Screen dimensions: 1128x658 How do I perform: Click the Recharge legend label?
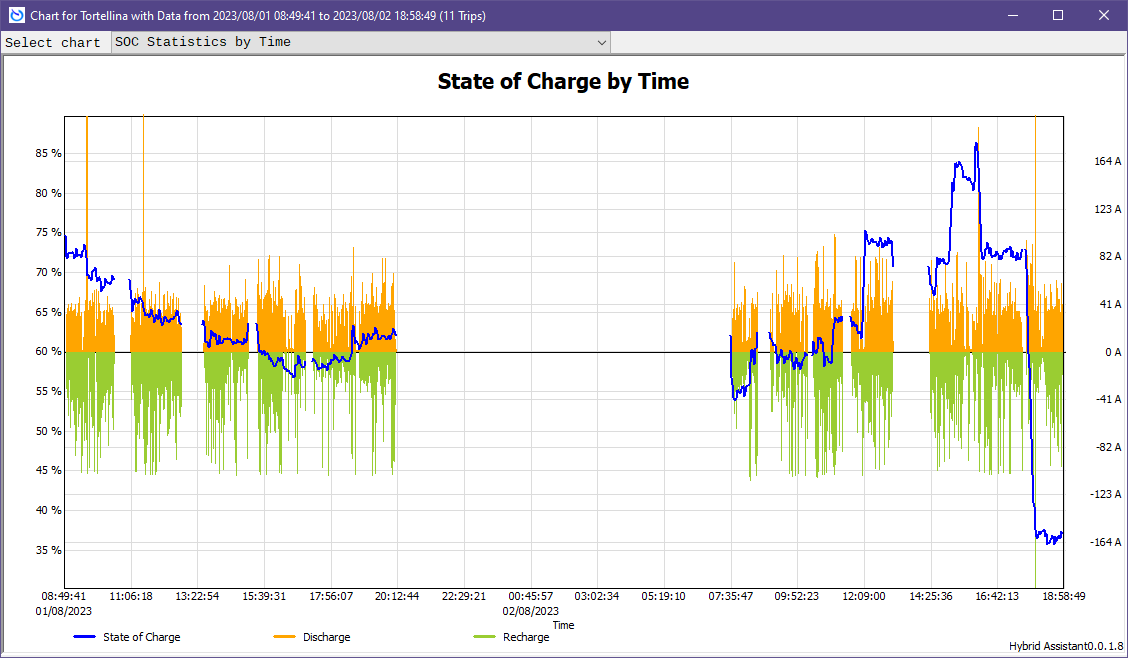point(526,637)
